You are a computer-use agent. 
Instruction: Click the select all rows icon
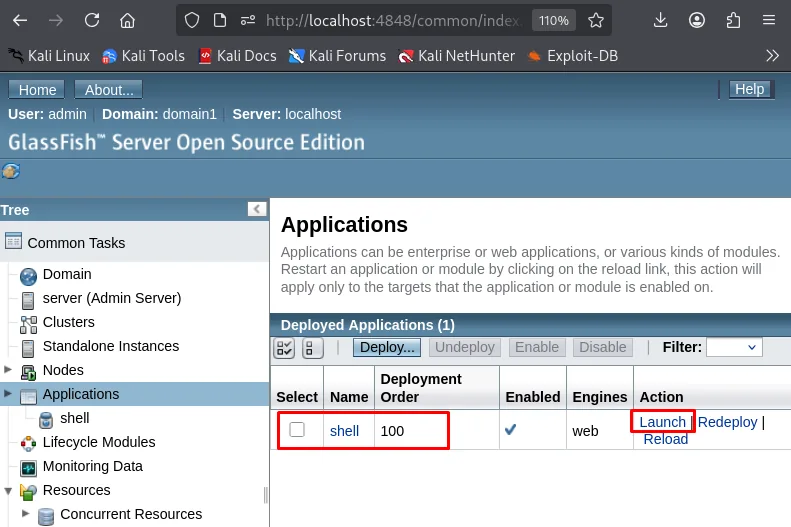(x=284, y=348)
